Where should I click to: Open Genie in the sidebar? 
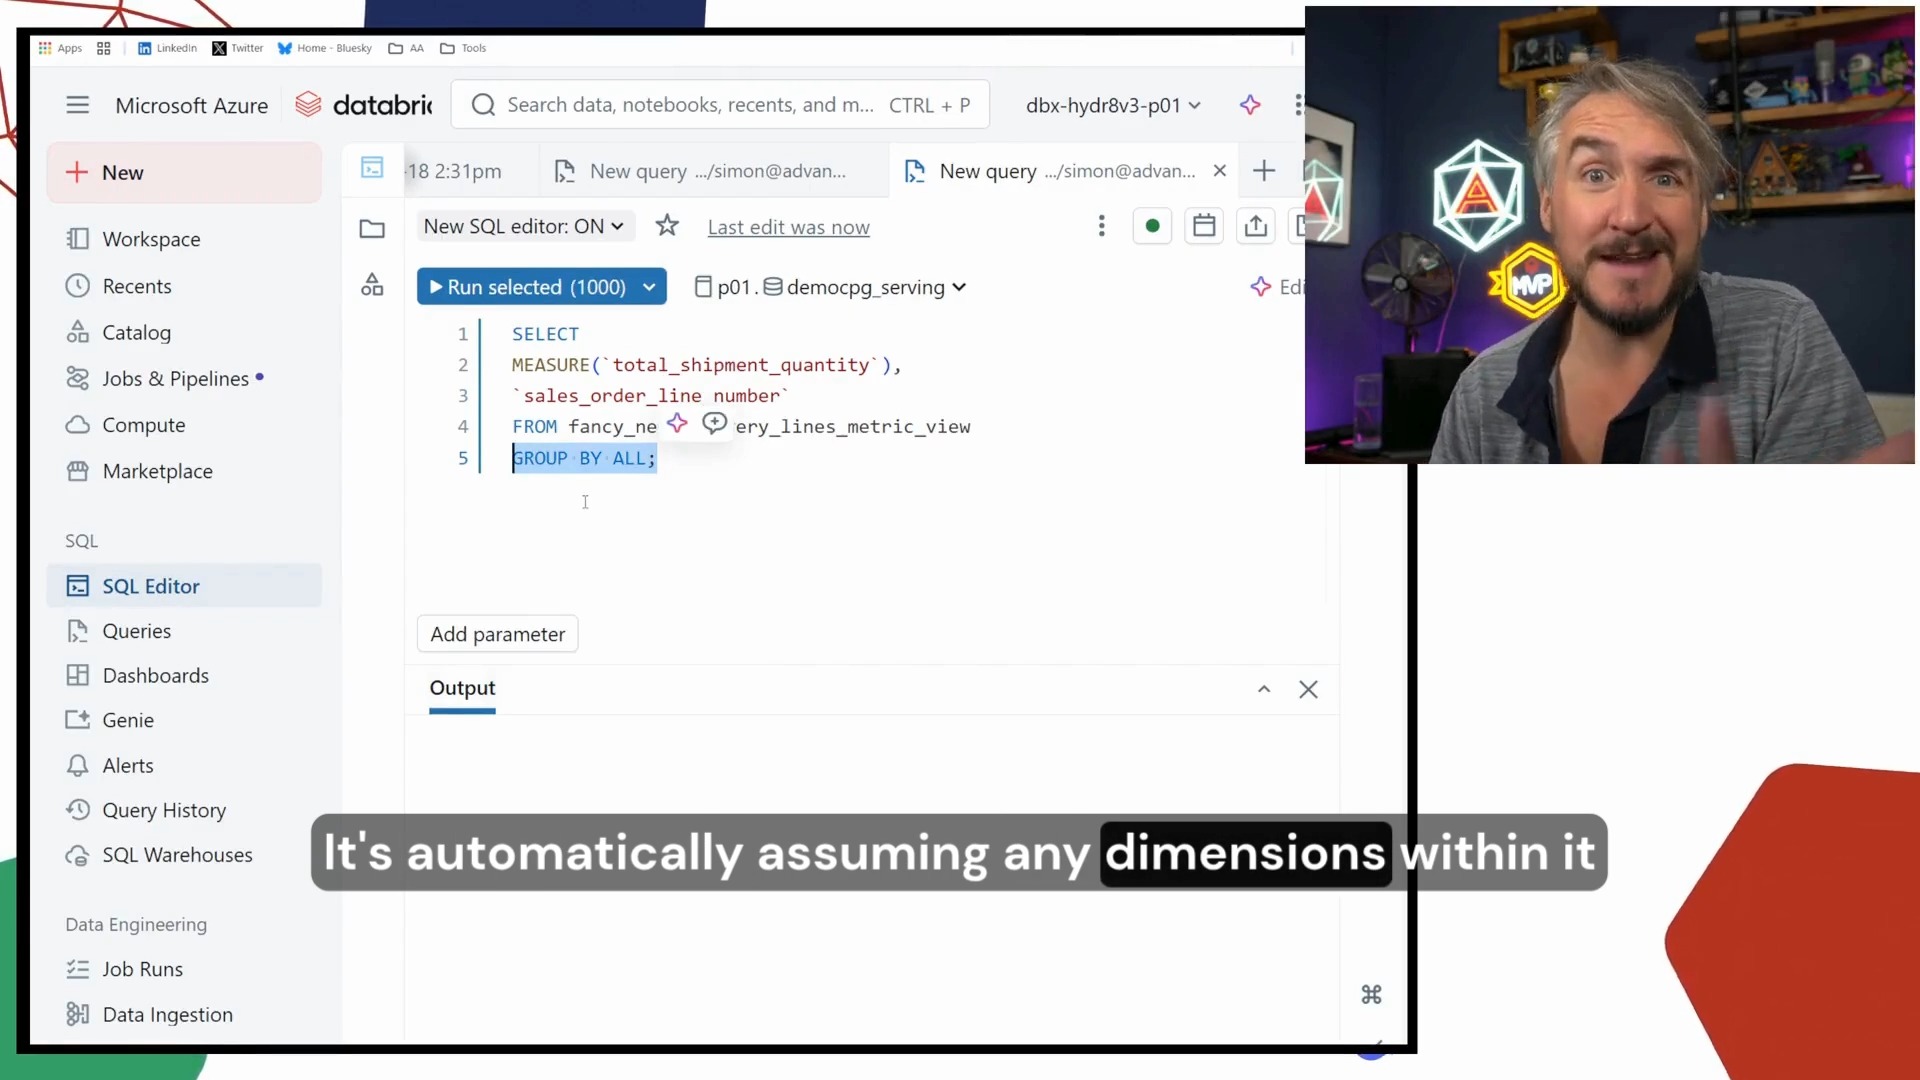point(184,720)
